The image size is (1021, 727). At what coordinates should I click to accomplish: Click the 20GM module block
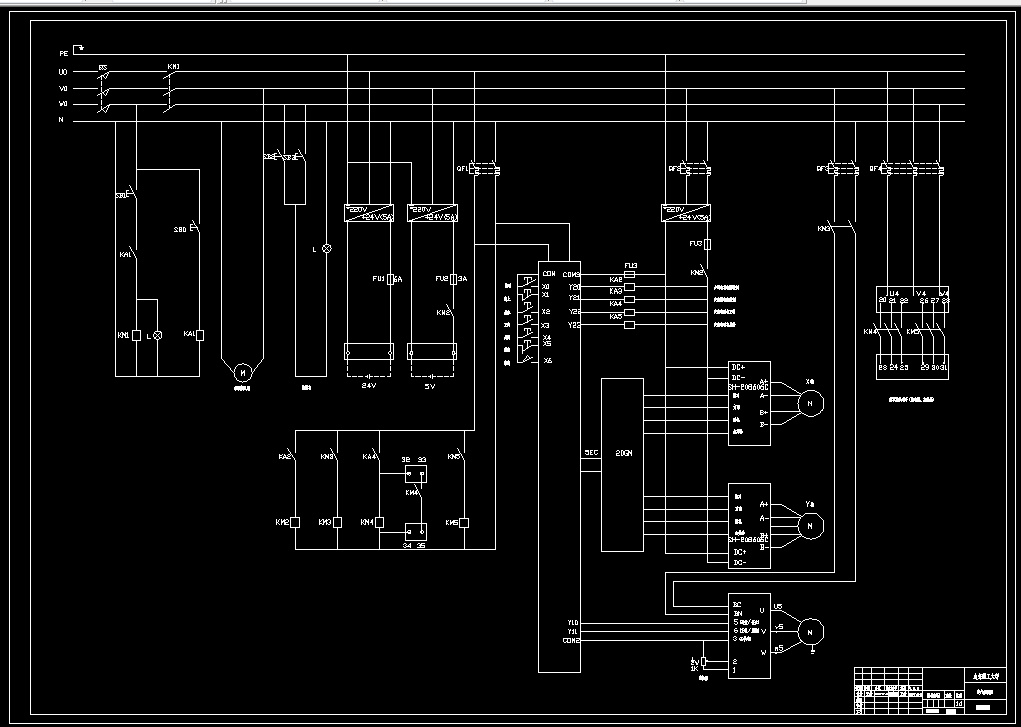coord(622,464)
